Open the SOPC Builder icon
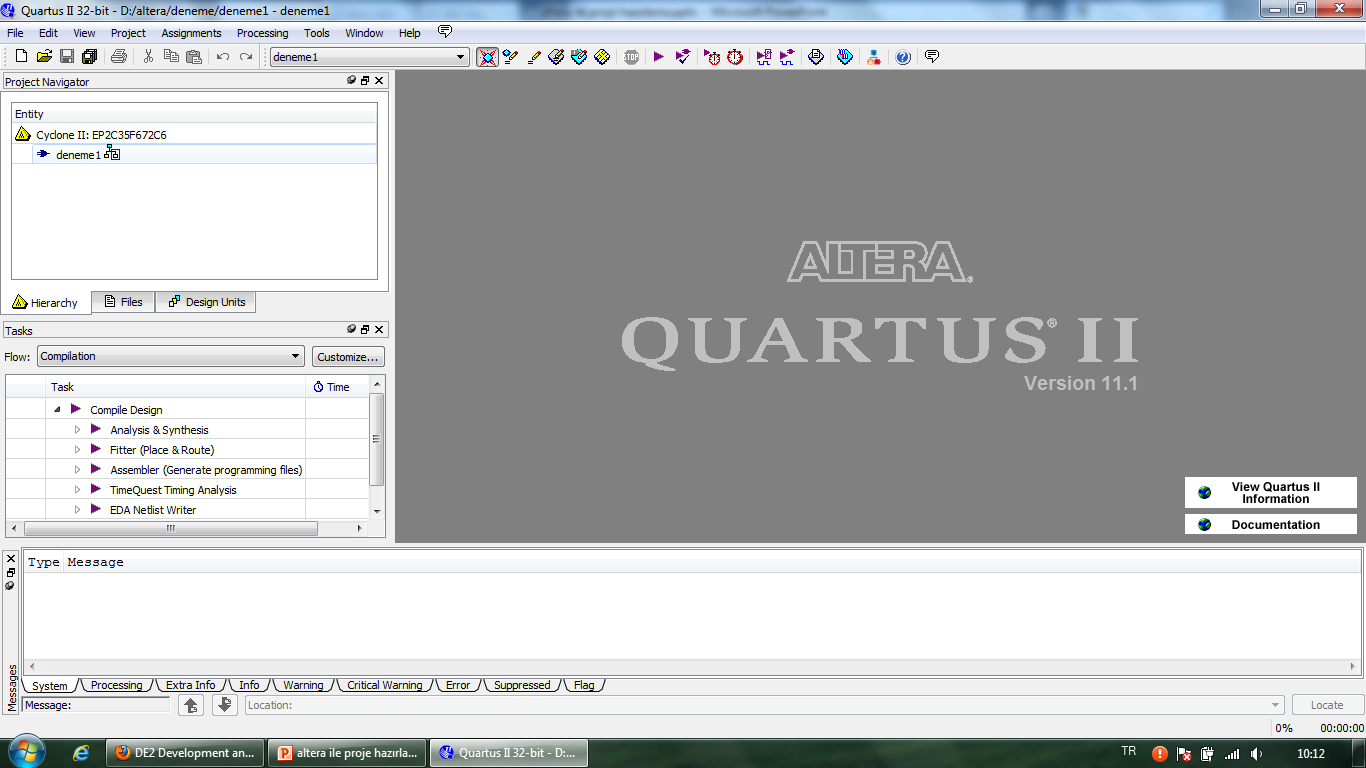 point(874,57)
